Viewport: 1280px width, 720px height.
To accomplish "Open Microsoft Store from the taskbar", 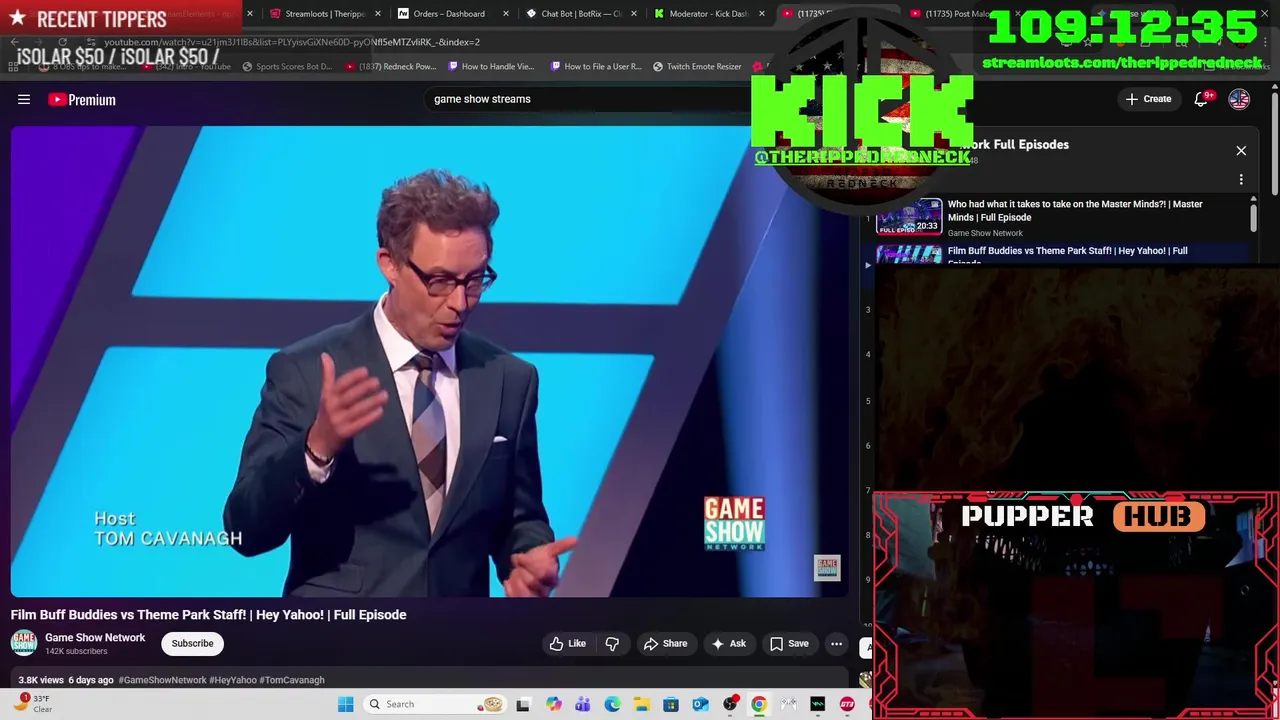I will (x=671, y=704).
